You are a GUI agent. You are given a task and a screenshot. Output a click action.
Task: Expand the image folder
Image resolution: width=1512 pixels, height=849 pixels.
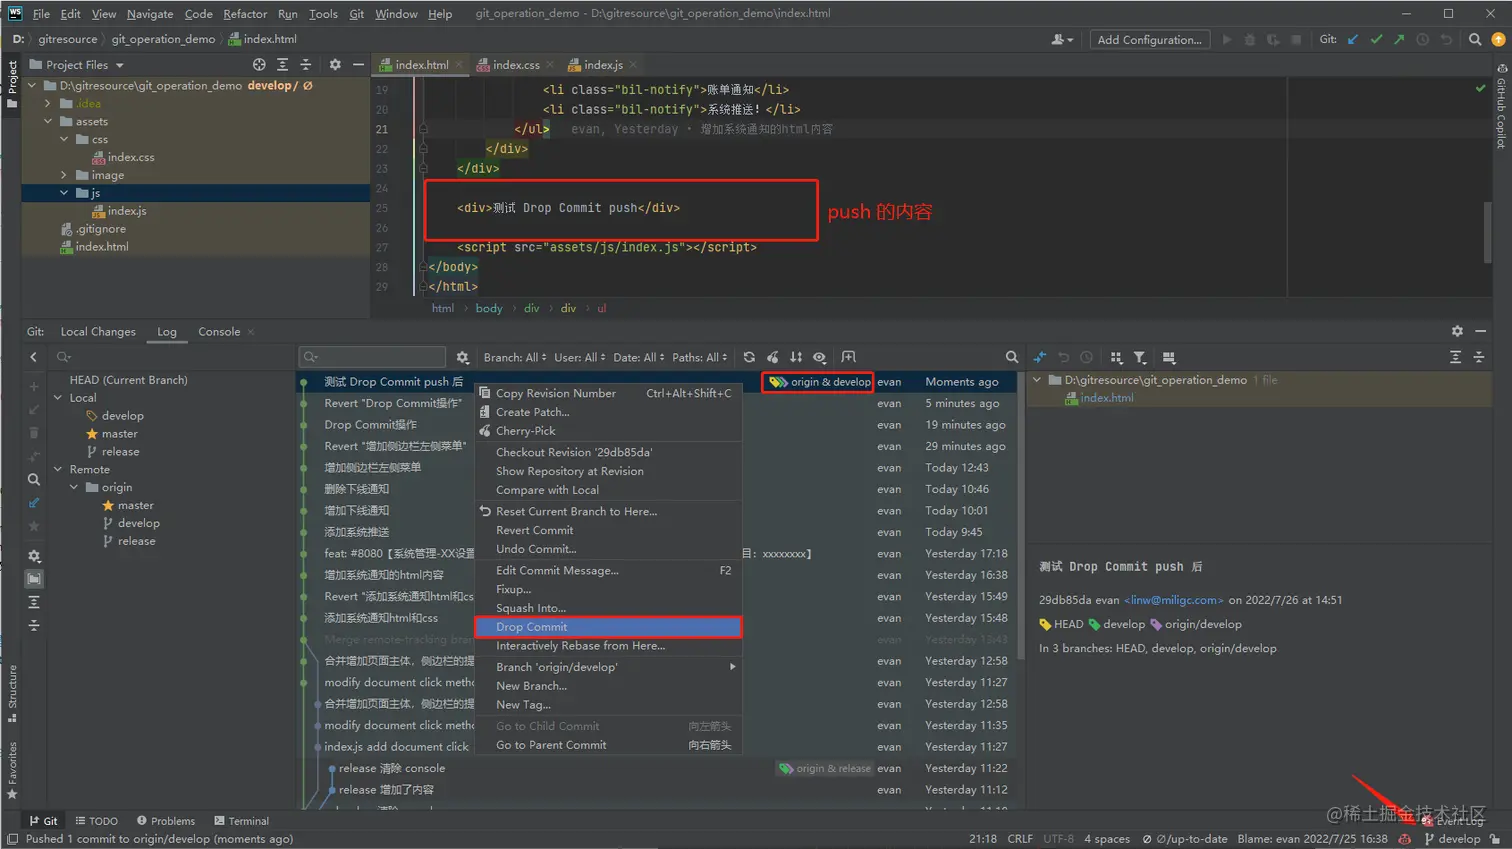64,175
